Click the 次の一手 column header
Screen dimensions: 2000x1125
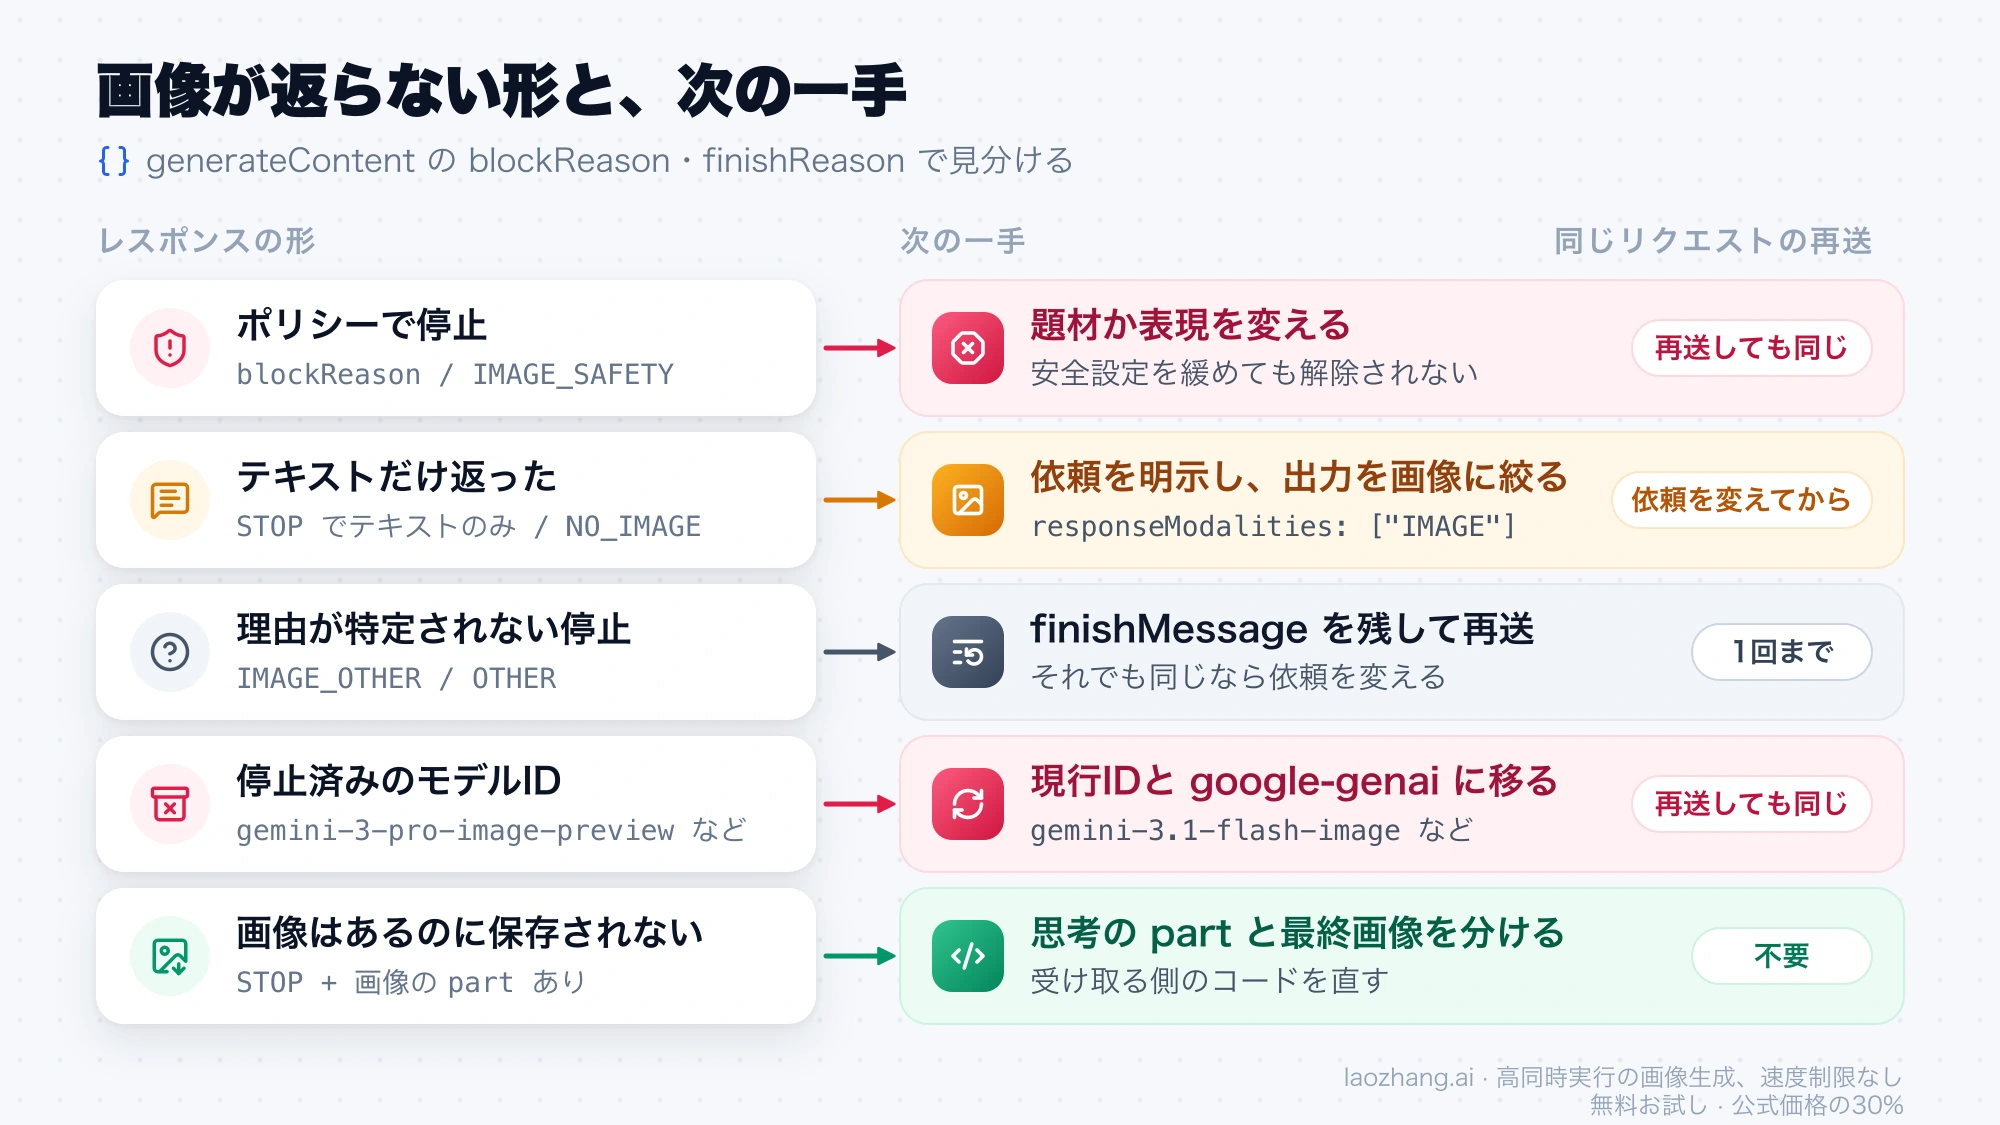(963, 241)
